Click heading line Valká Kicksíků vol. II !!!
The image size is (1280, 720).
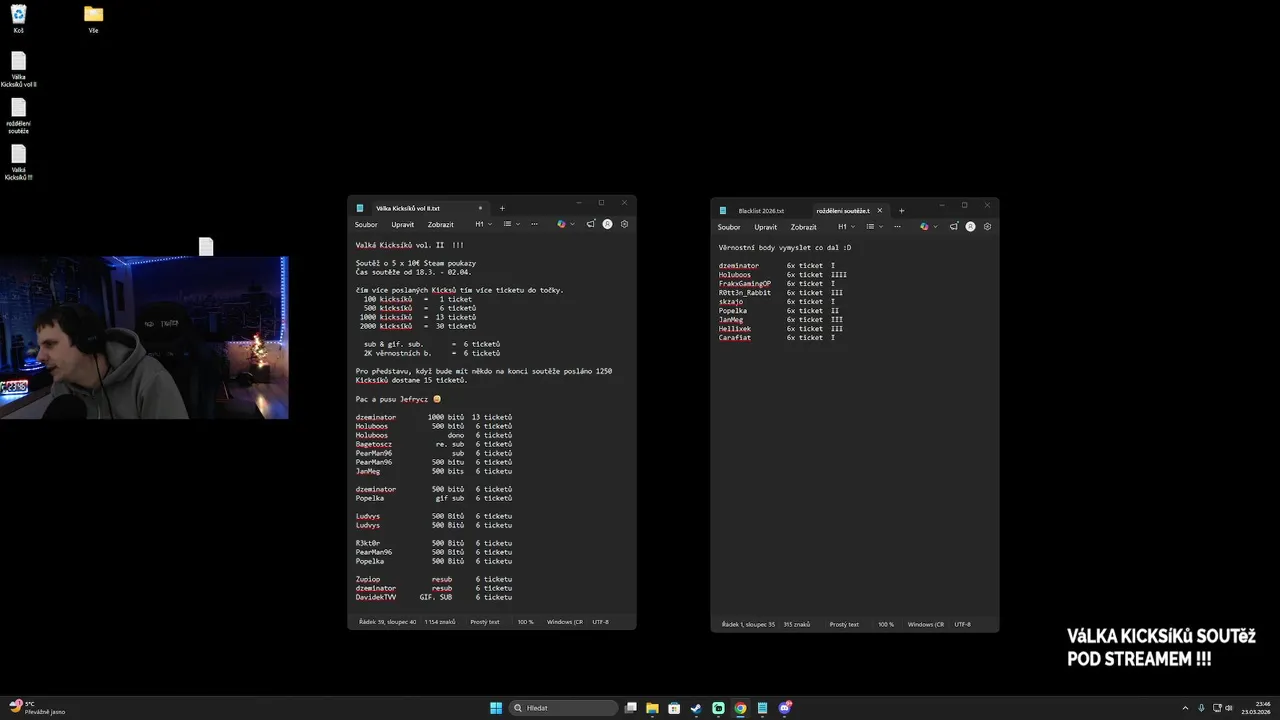[410, 245]
